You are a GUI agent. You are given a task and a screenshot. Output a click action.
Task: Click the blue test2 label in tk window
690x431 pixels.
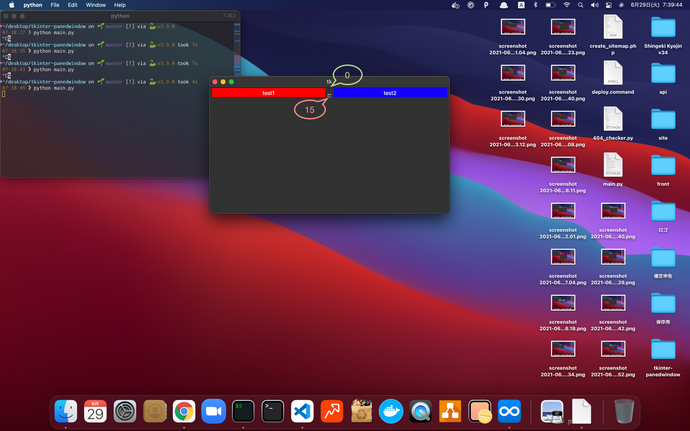(390, 92)
